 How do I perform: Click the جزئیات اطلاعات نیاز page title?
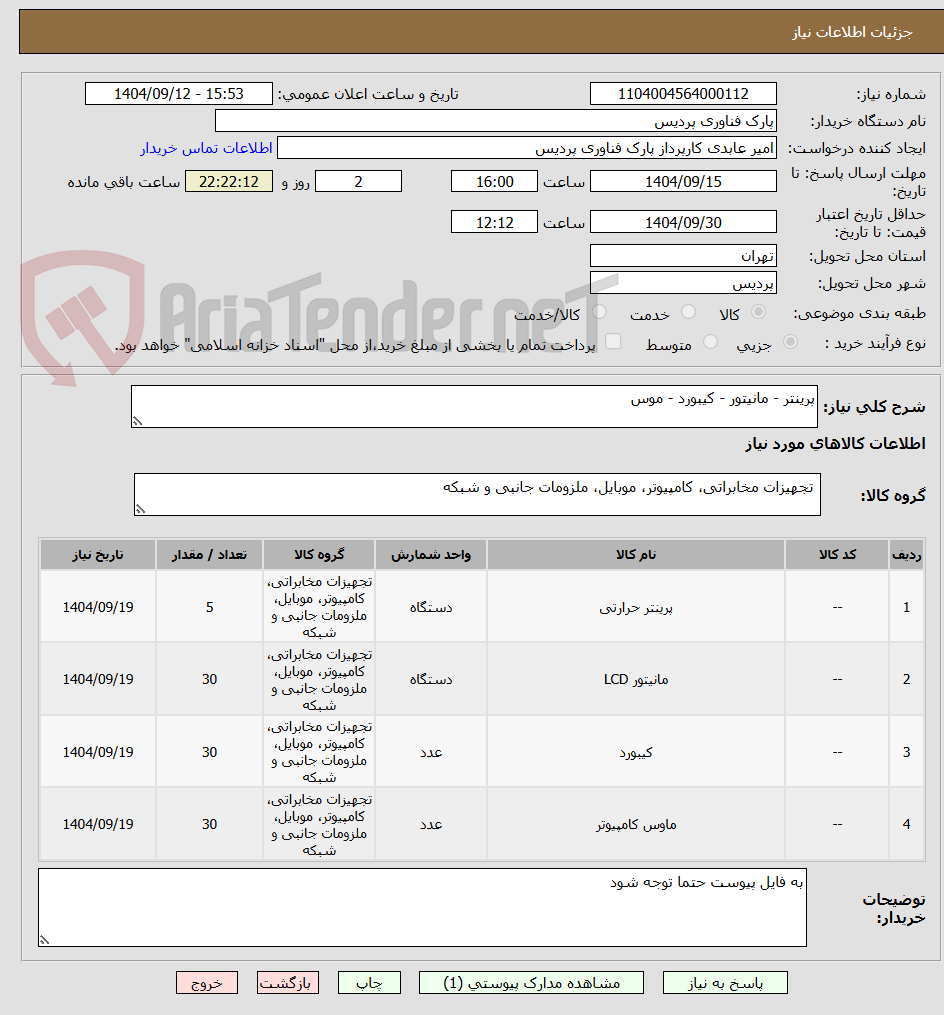tap(852, 32)
